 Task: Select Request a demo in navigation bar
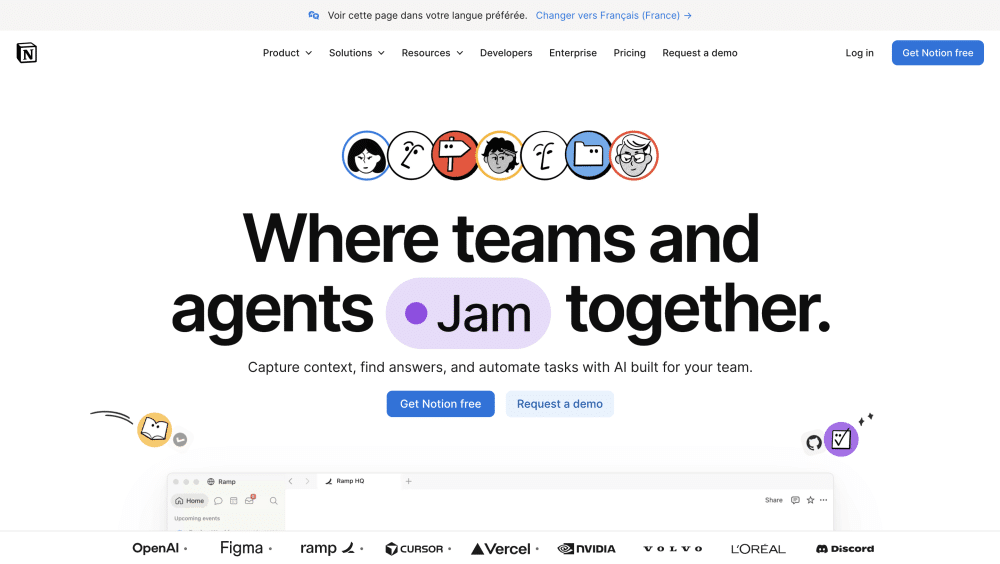[x=700, y=53]
